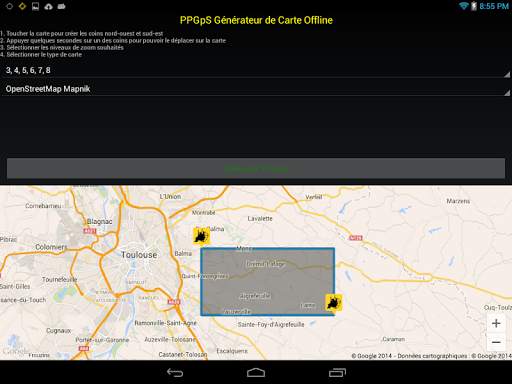Tap the Cugnaux label on the map
This screenshot has height=384, width=512.
pyautogui.click(x=59, y=331)
